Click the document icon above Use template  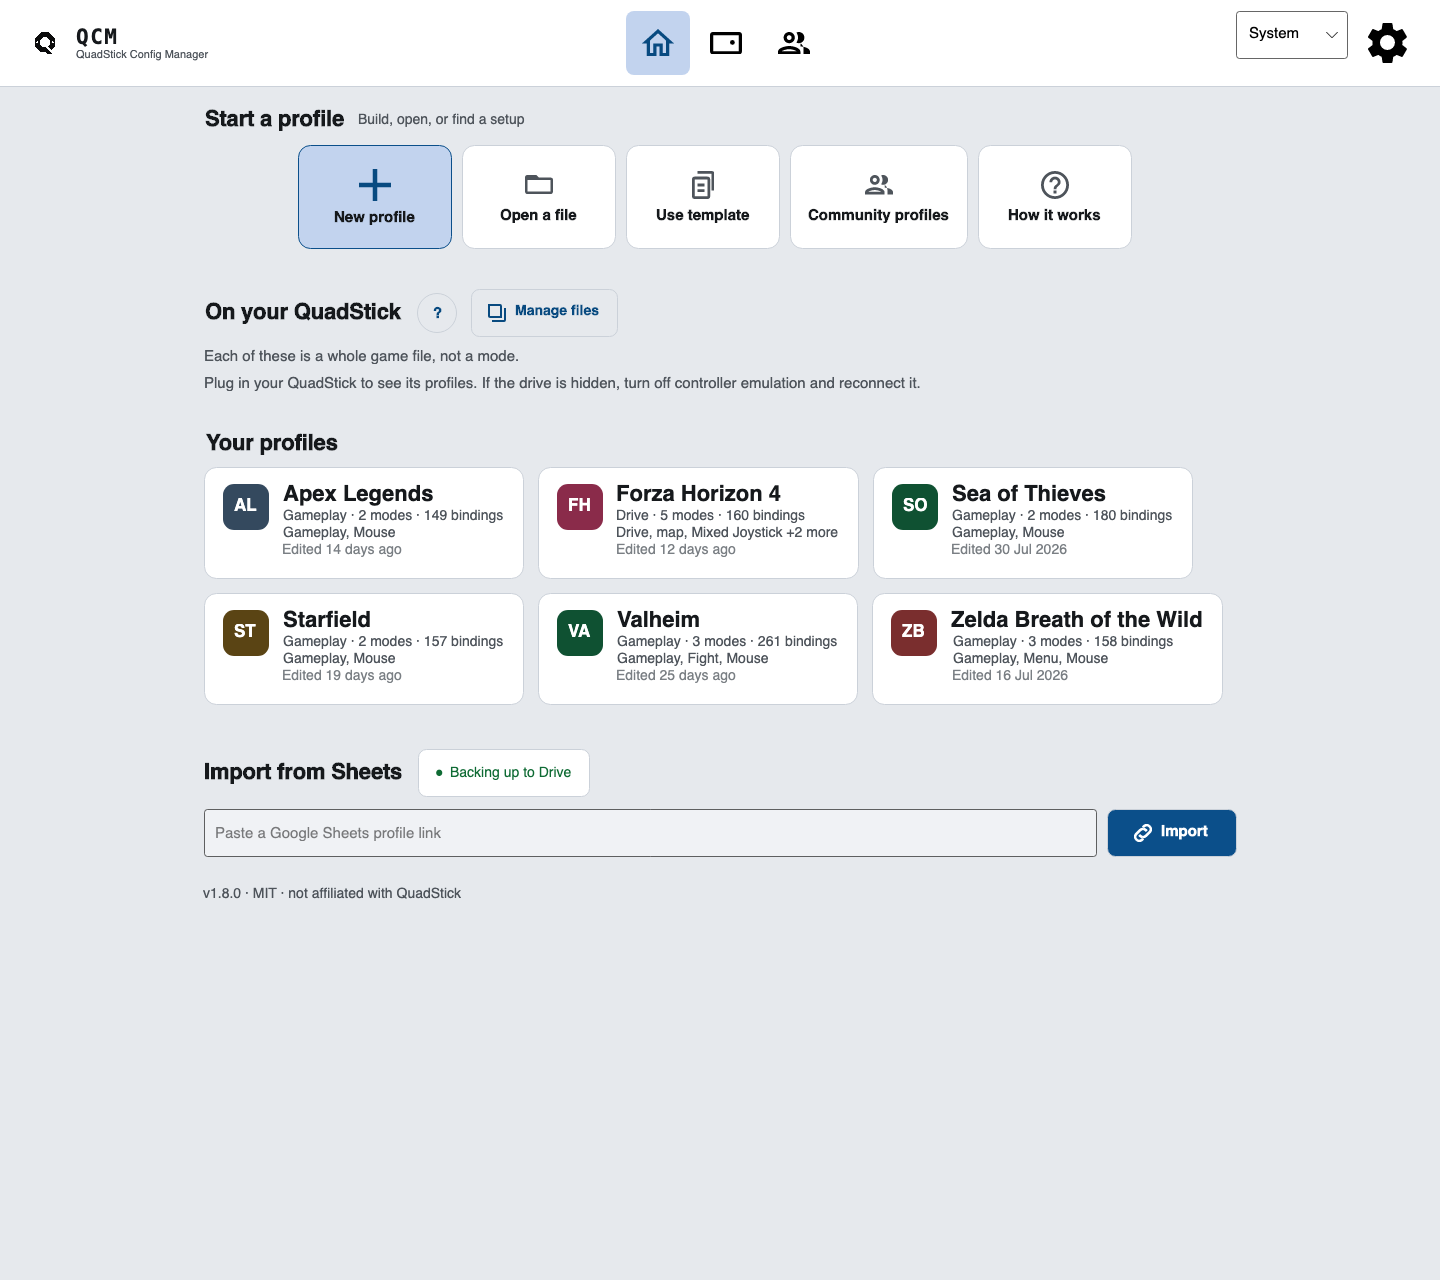coord(703,185)
